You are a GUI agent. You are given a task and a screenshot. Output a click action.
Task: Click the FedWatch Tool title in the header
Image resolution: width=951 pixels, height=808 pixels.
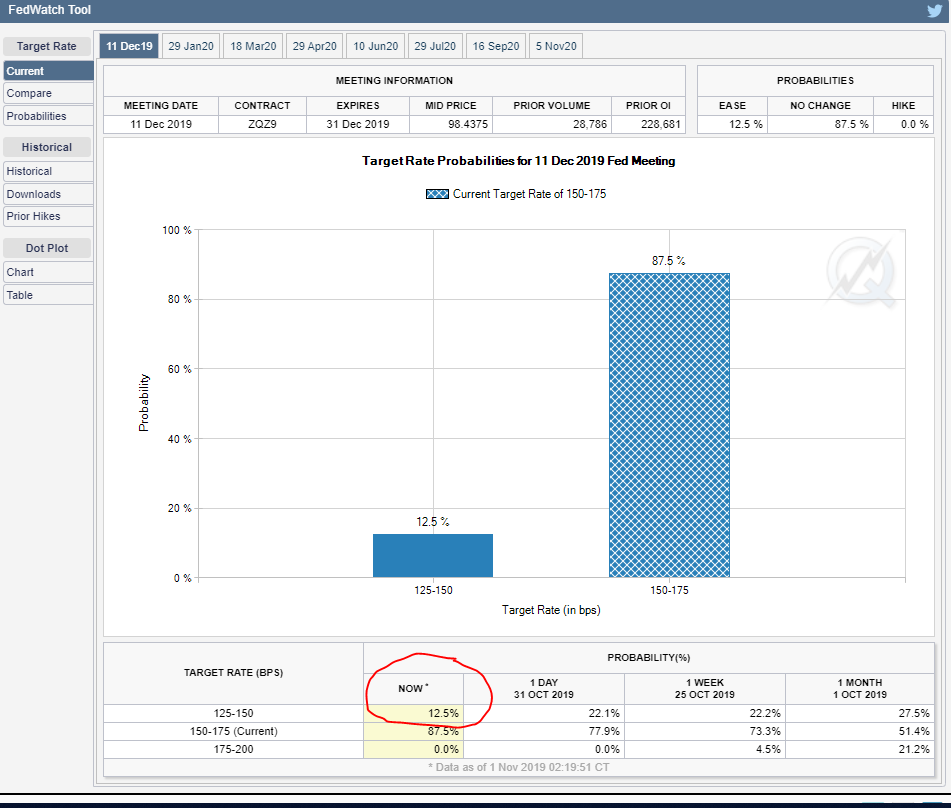pyautogui.click(x=49, y=10)
